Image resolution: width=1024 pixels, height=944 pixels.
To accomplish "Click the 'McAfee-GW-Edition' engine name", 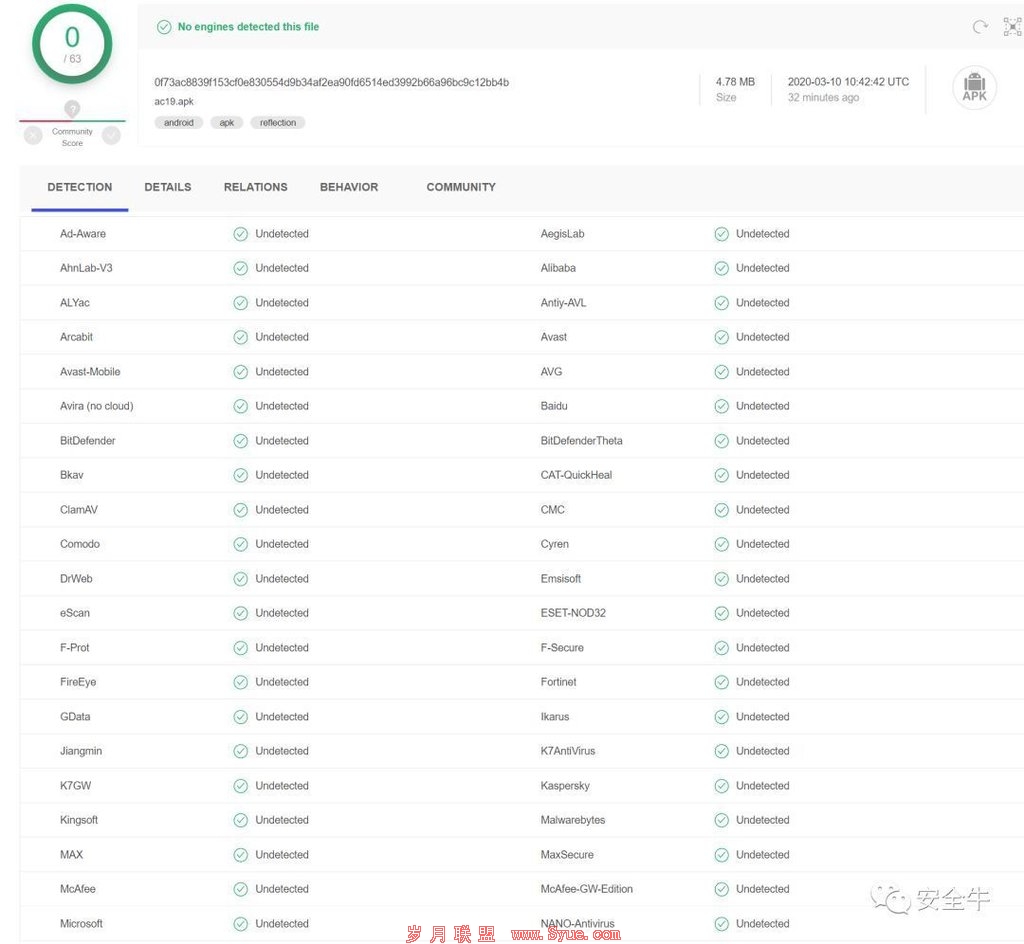I will pos(586,889).
